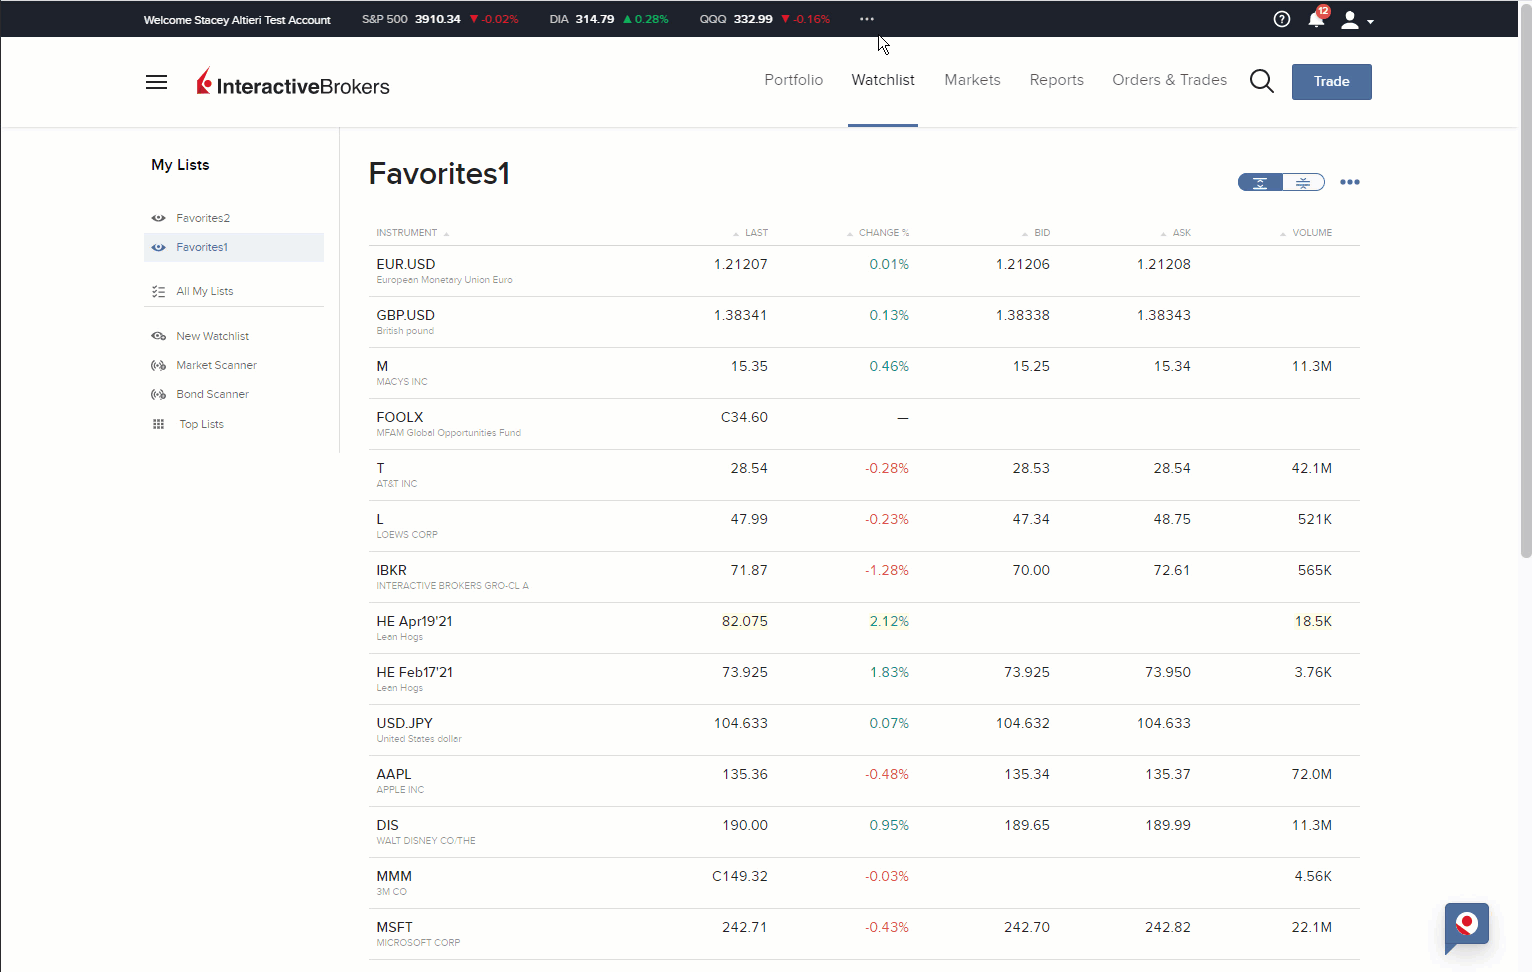Open All My Lists
1532x972 pixels.
tap(204, 290)
